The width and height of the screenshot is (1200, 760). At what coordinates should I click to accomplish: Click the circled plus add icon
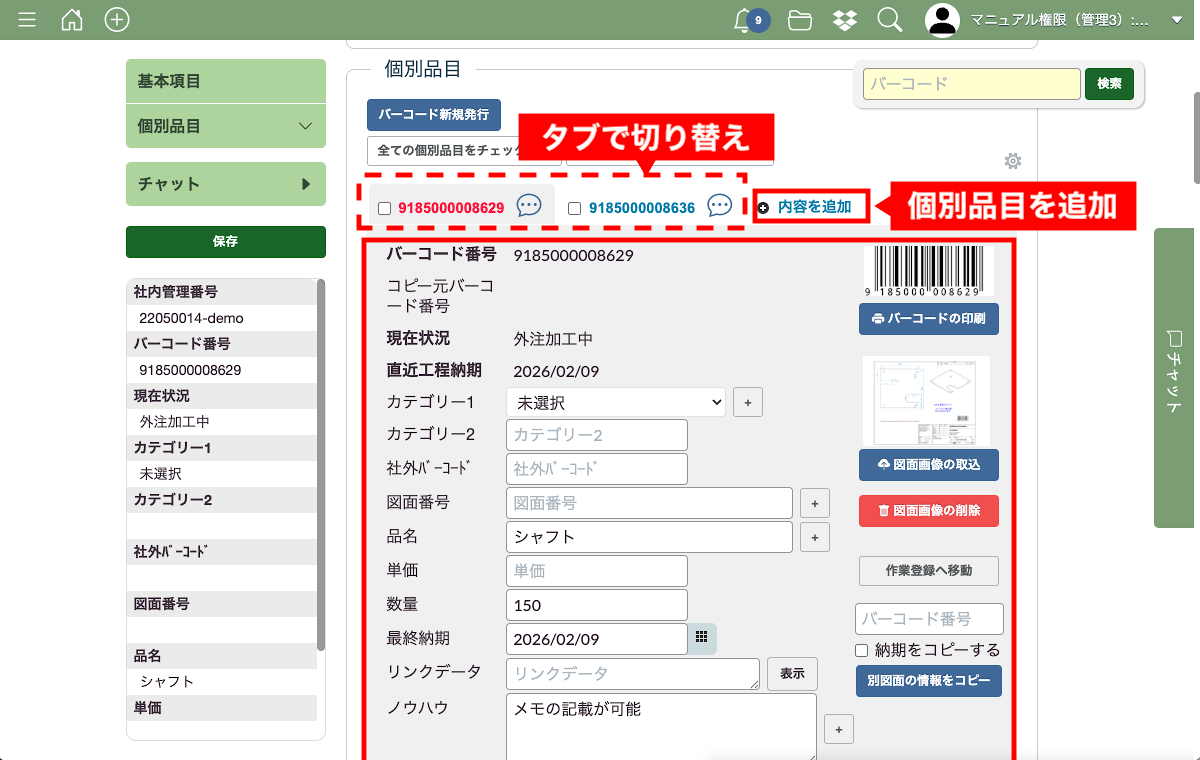(117, 20)
